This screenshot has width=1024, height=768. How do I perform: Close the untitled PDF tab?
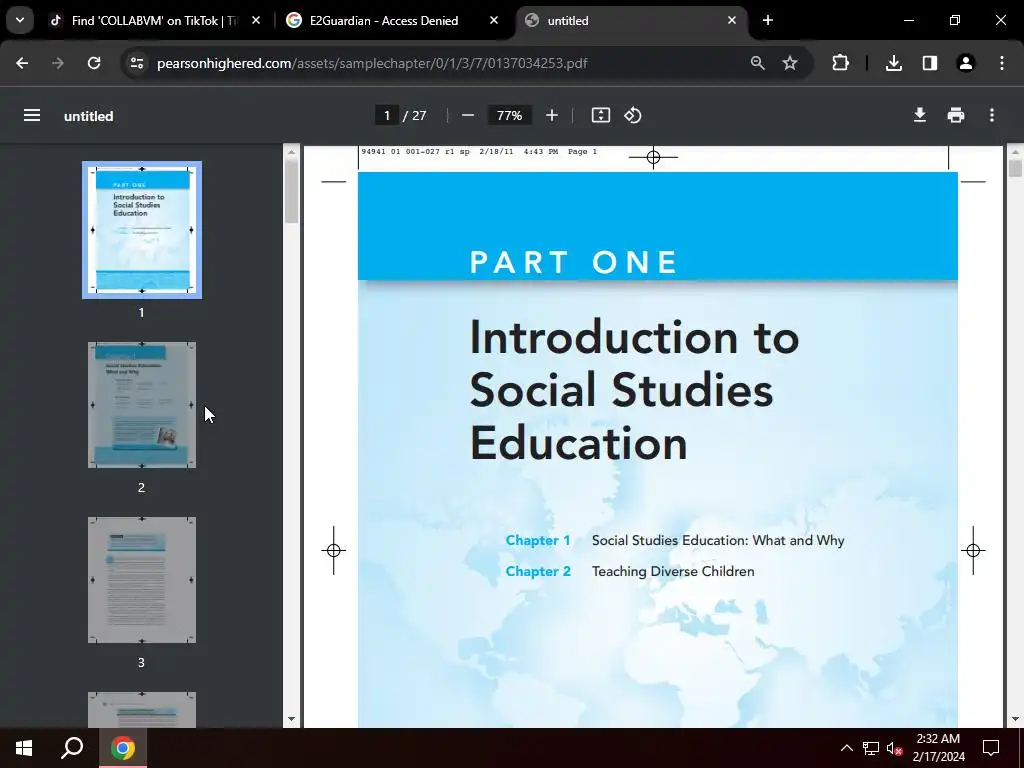pos(731,21)
